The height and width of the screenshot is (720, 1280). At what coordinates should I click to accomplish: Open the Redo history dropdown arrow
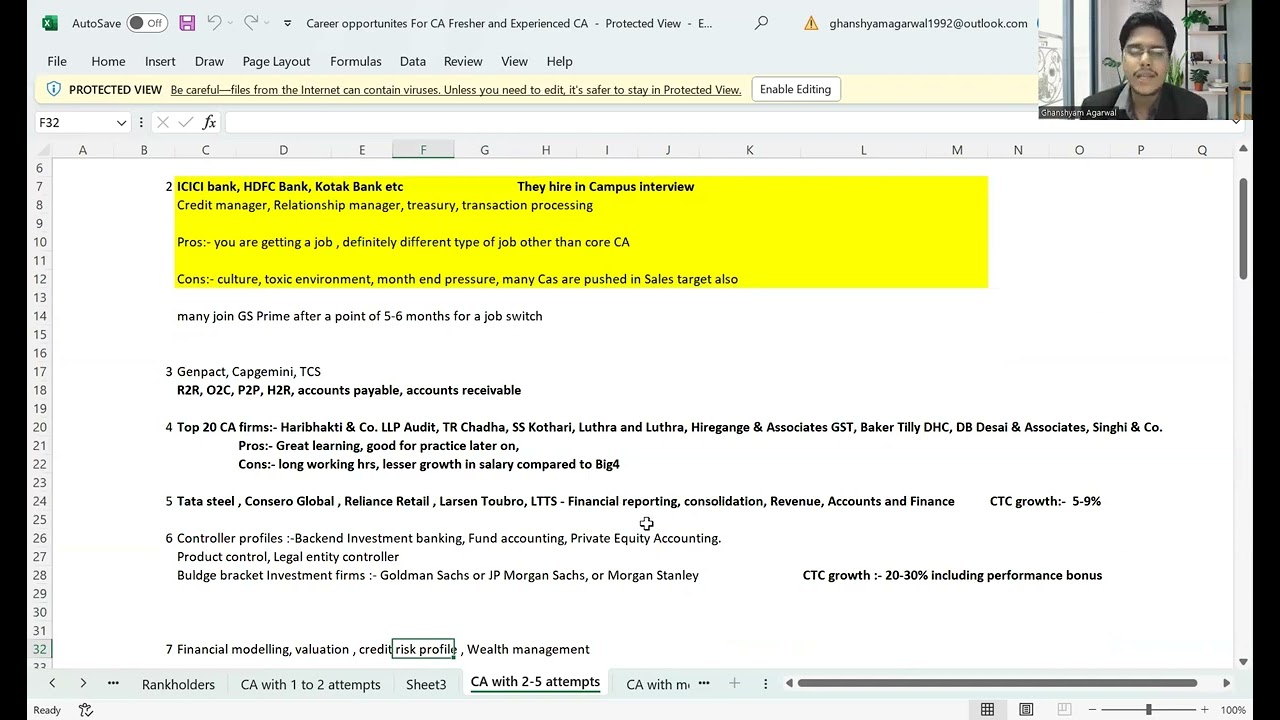(267, 23)
